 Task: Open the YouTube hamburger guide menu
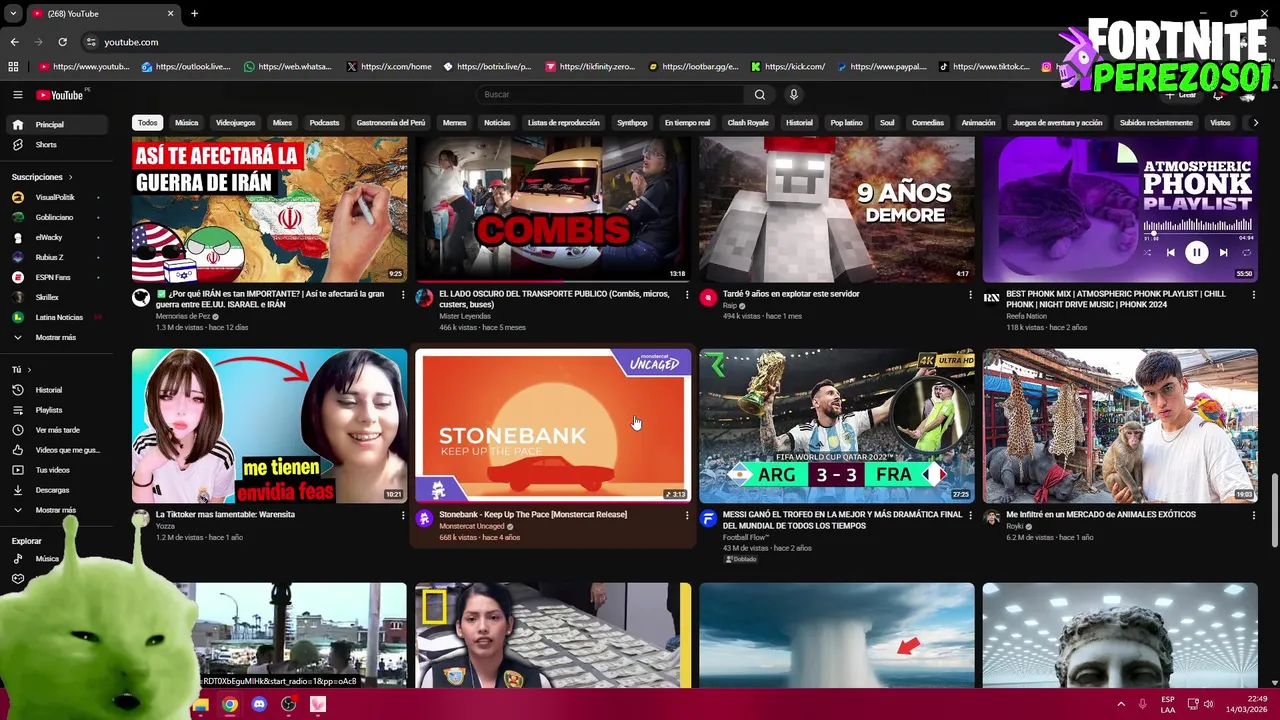(17, 95)
